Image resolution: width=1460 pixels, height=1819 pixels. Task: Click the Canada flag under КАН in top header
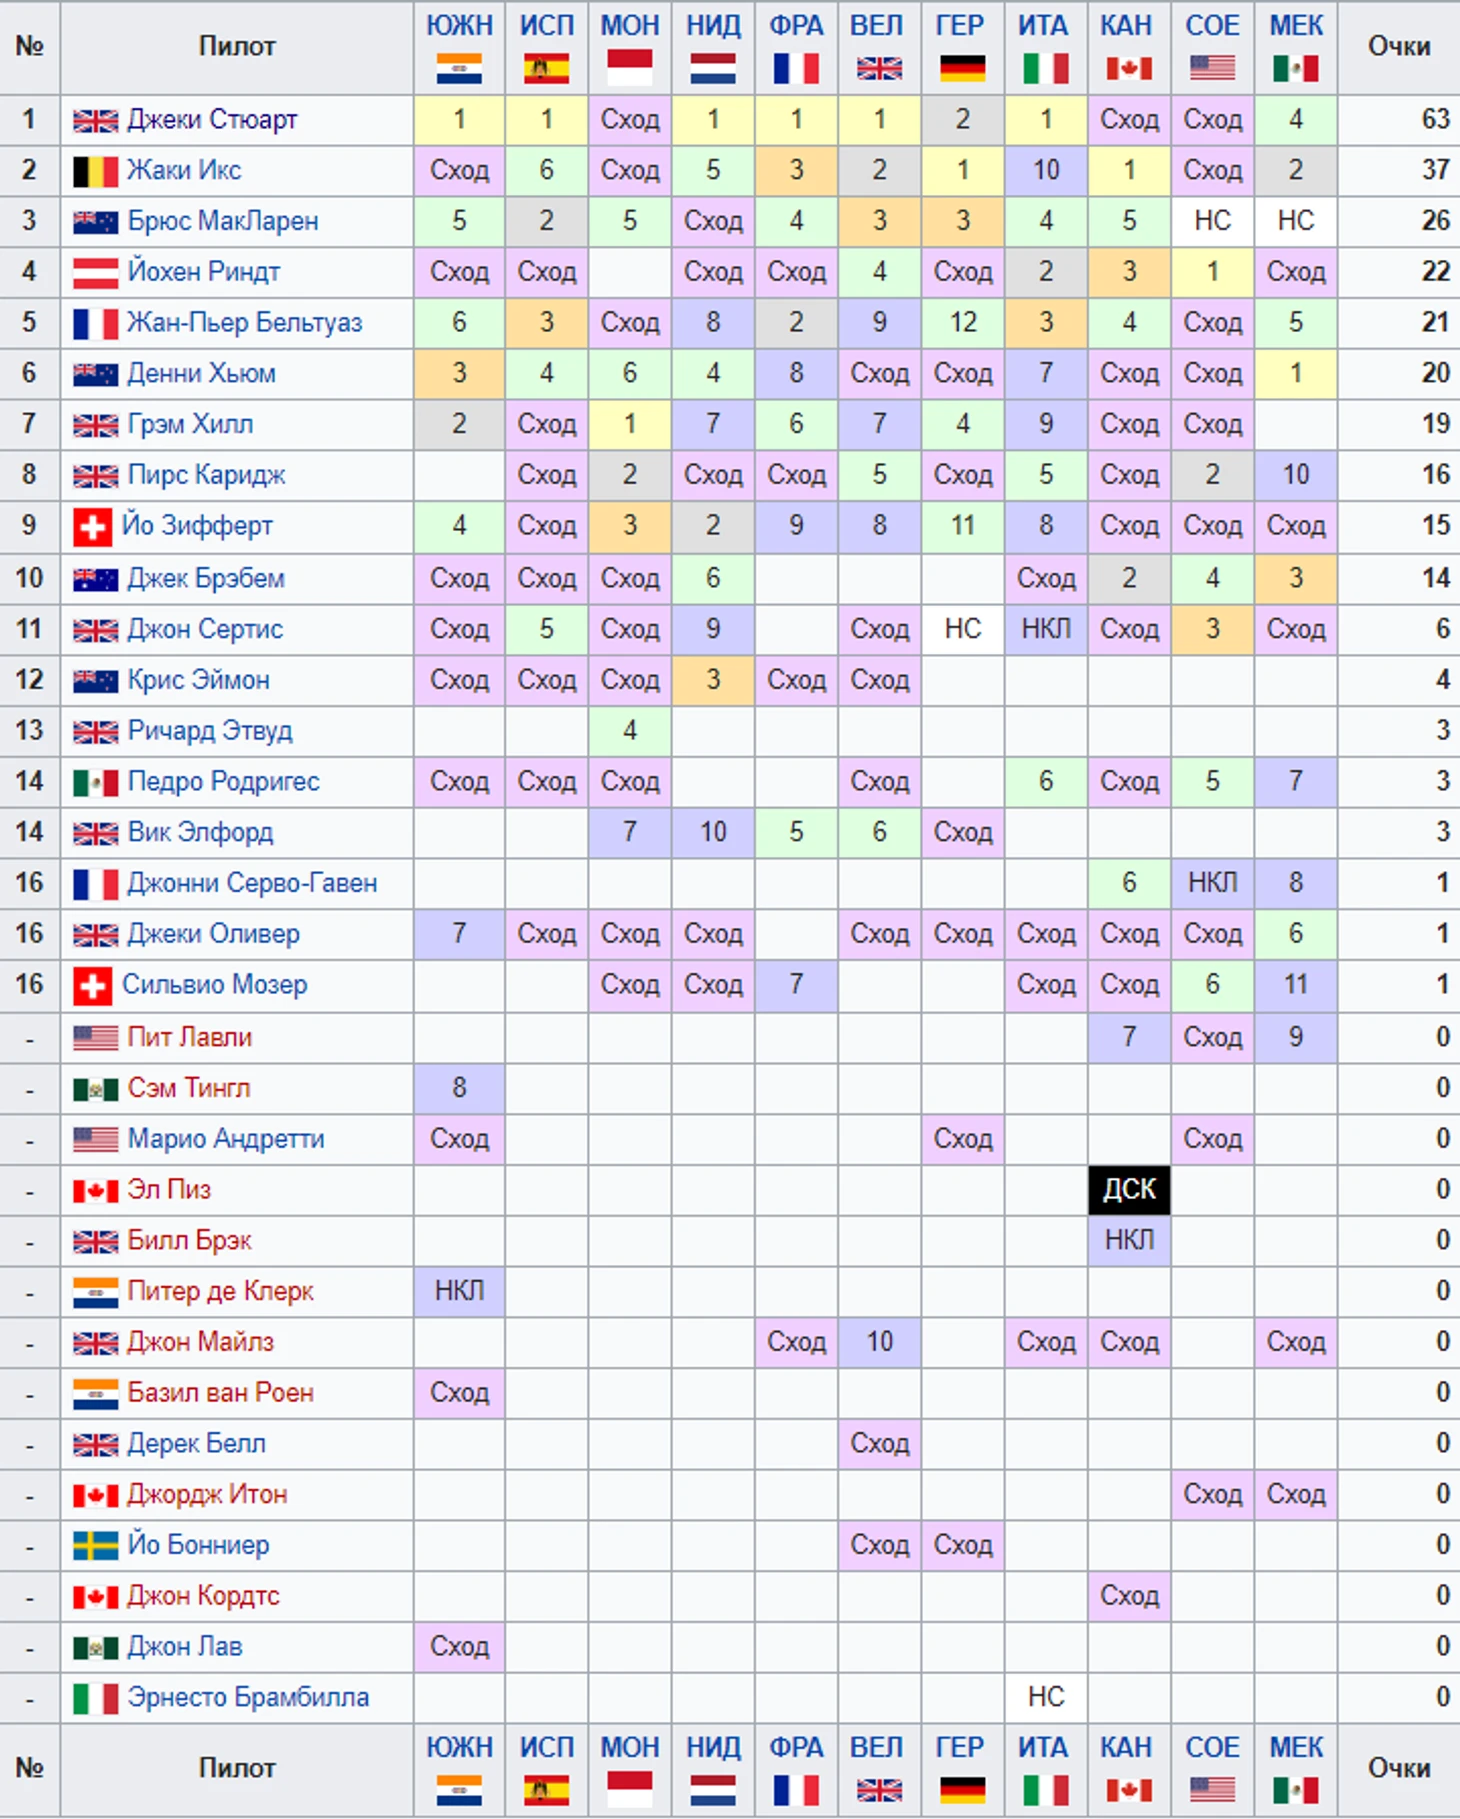1129,68
